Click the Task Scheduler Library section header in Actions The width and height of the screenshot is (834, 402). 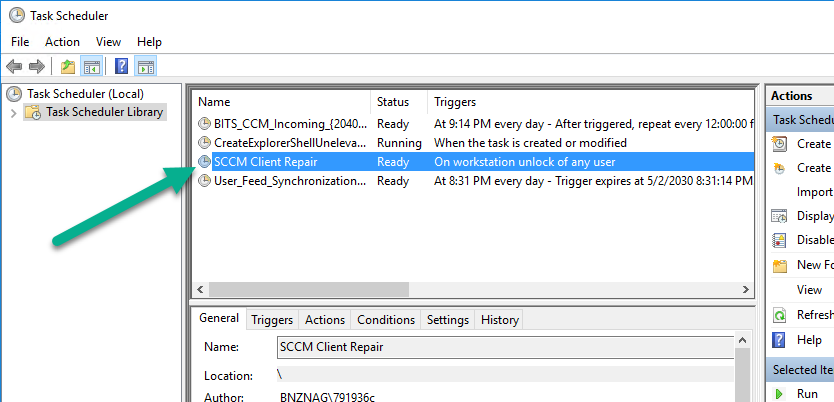click(800, 120)
